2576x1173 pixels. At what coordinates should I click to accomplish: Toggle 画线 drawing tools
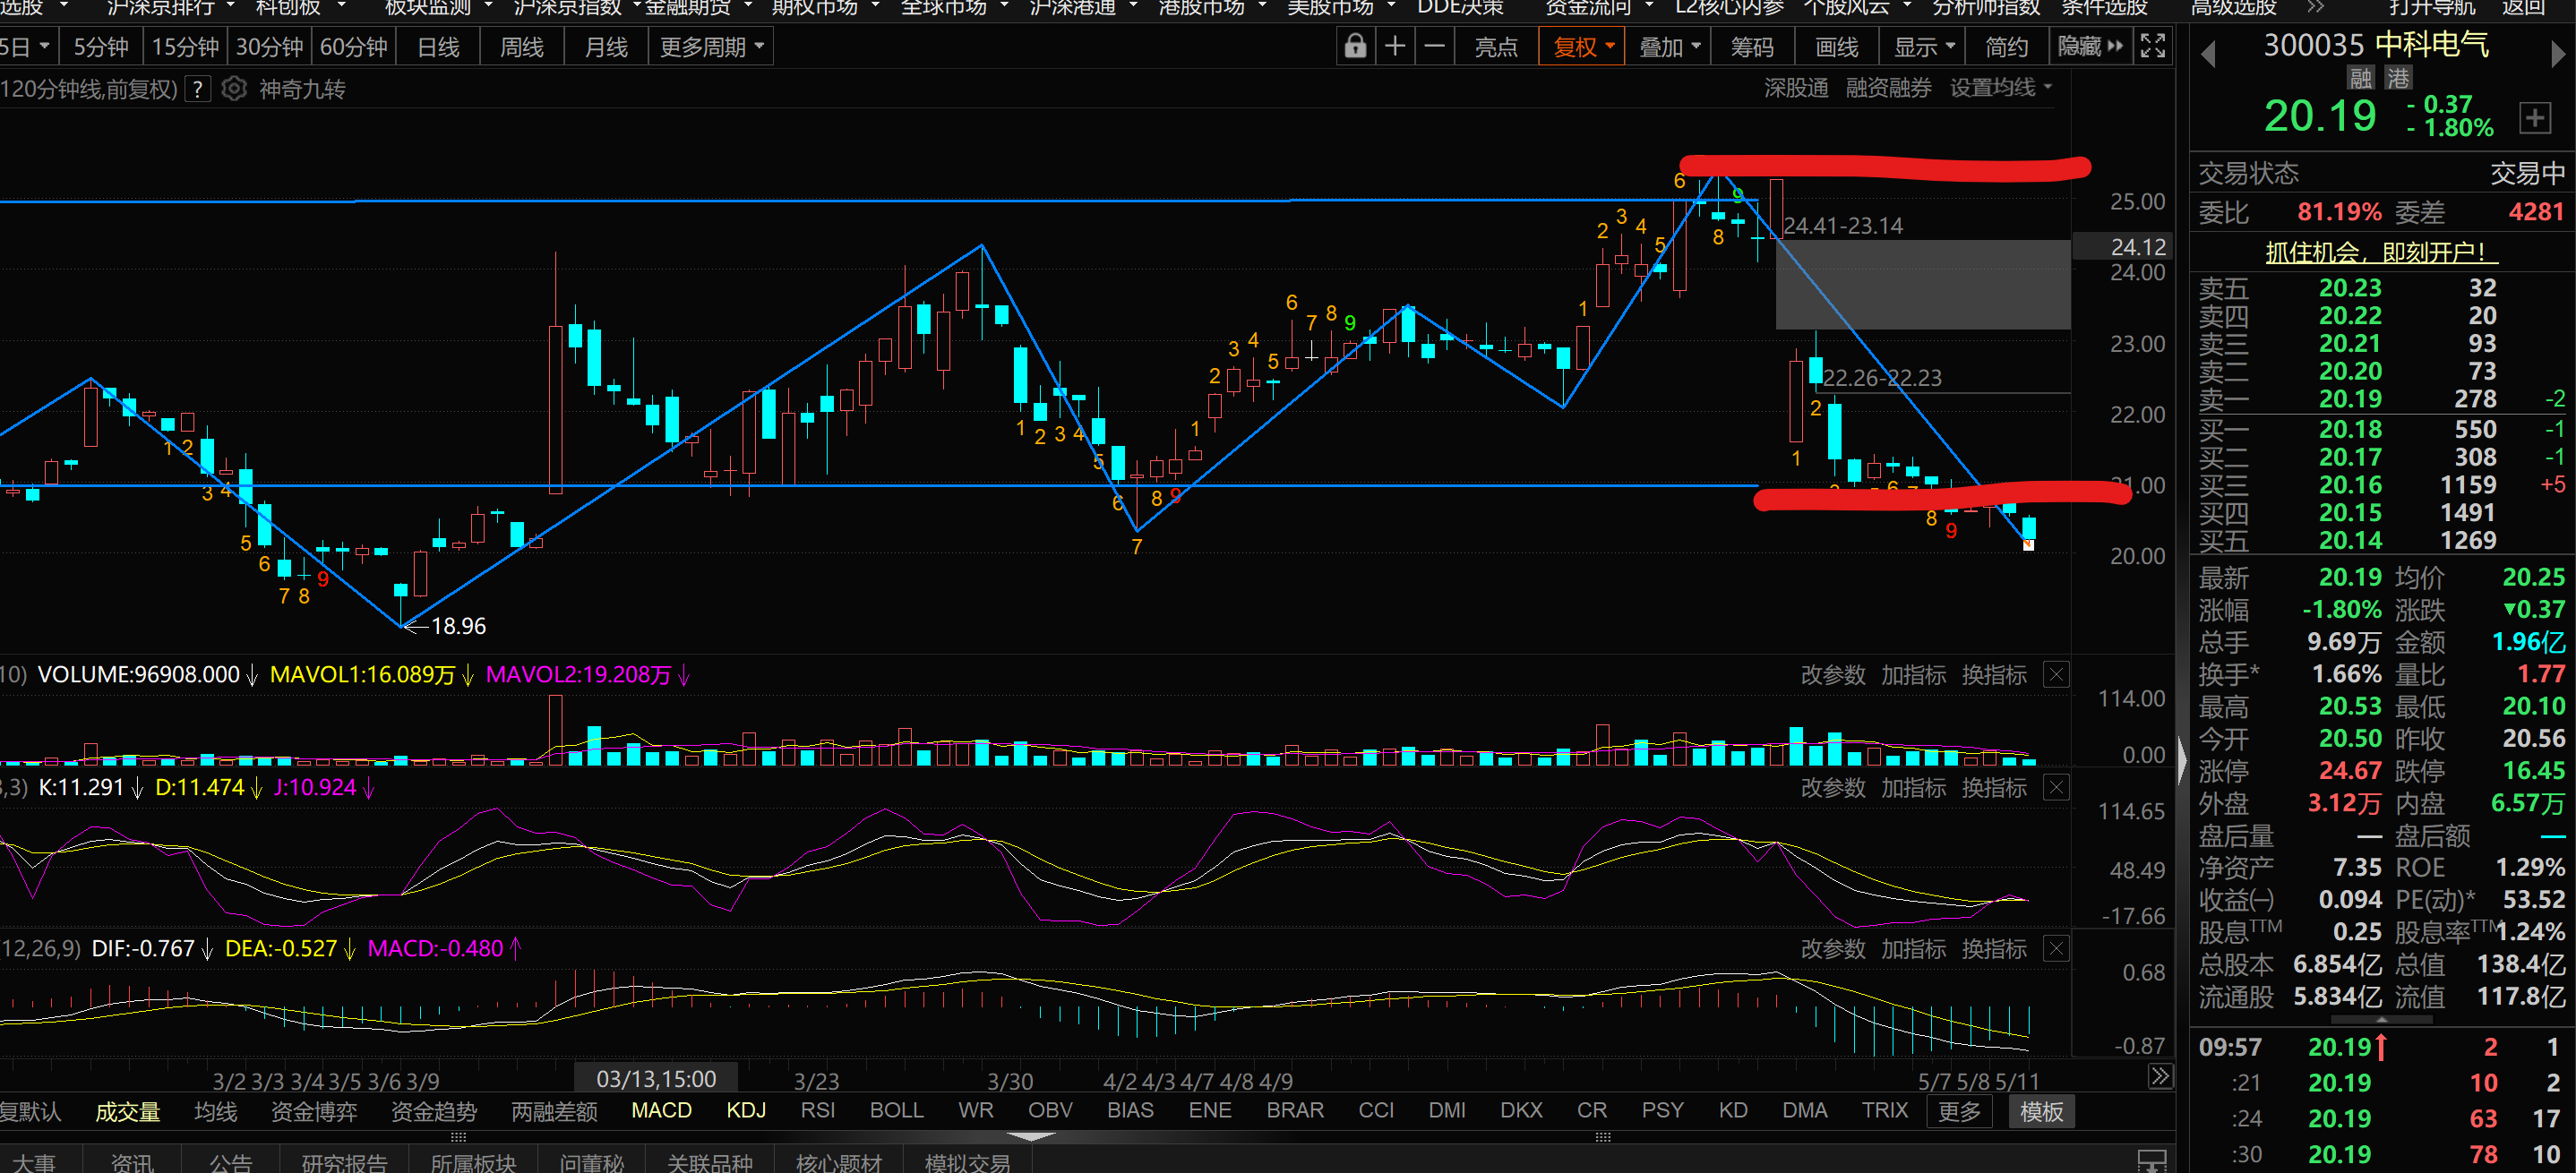pyautogui.click(x=1836, y=47)
